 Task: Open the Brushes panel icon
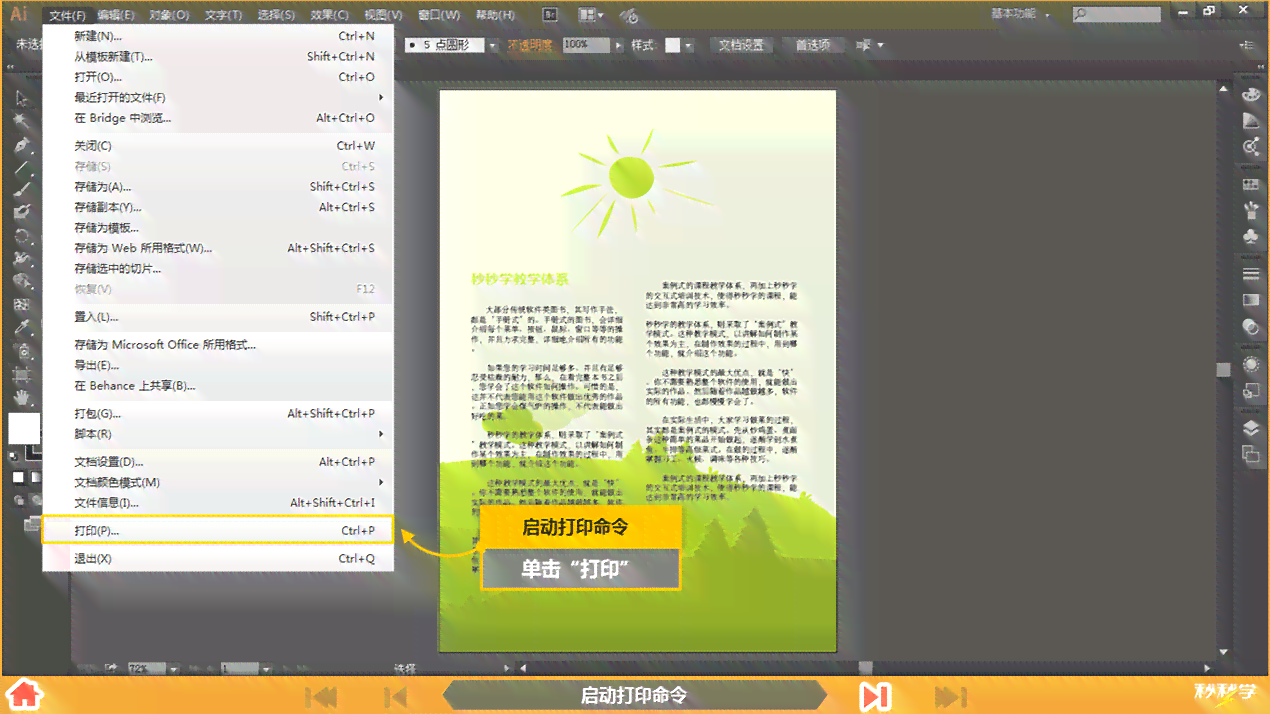pyautogui.click(x=1251, y=211)
